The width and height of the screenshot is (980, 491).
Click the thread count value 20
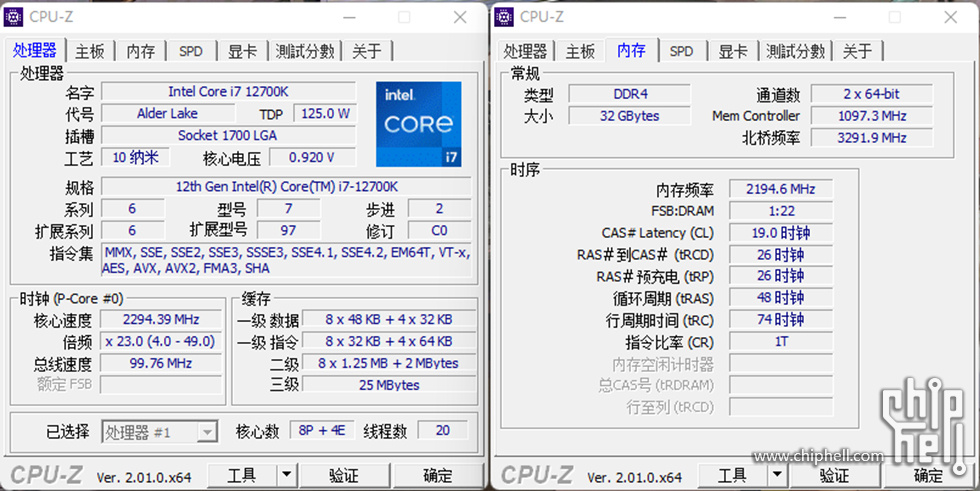tap(442, 430)
